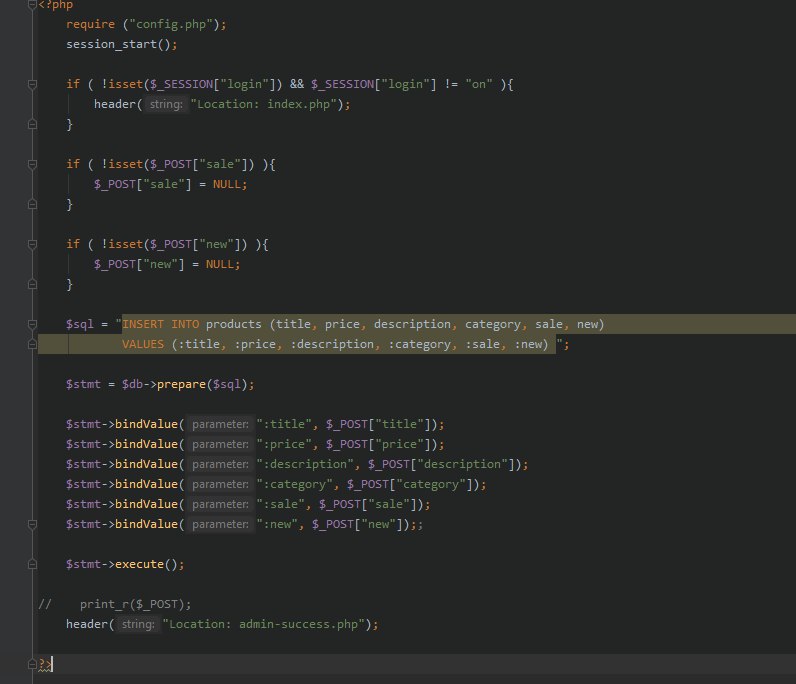Click the "Location: admin-success.php" string
Image resolution: width=796 pixels, height=684 pixels.
(264, 624)
